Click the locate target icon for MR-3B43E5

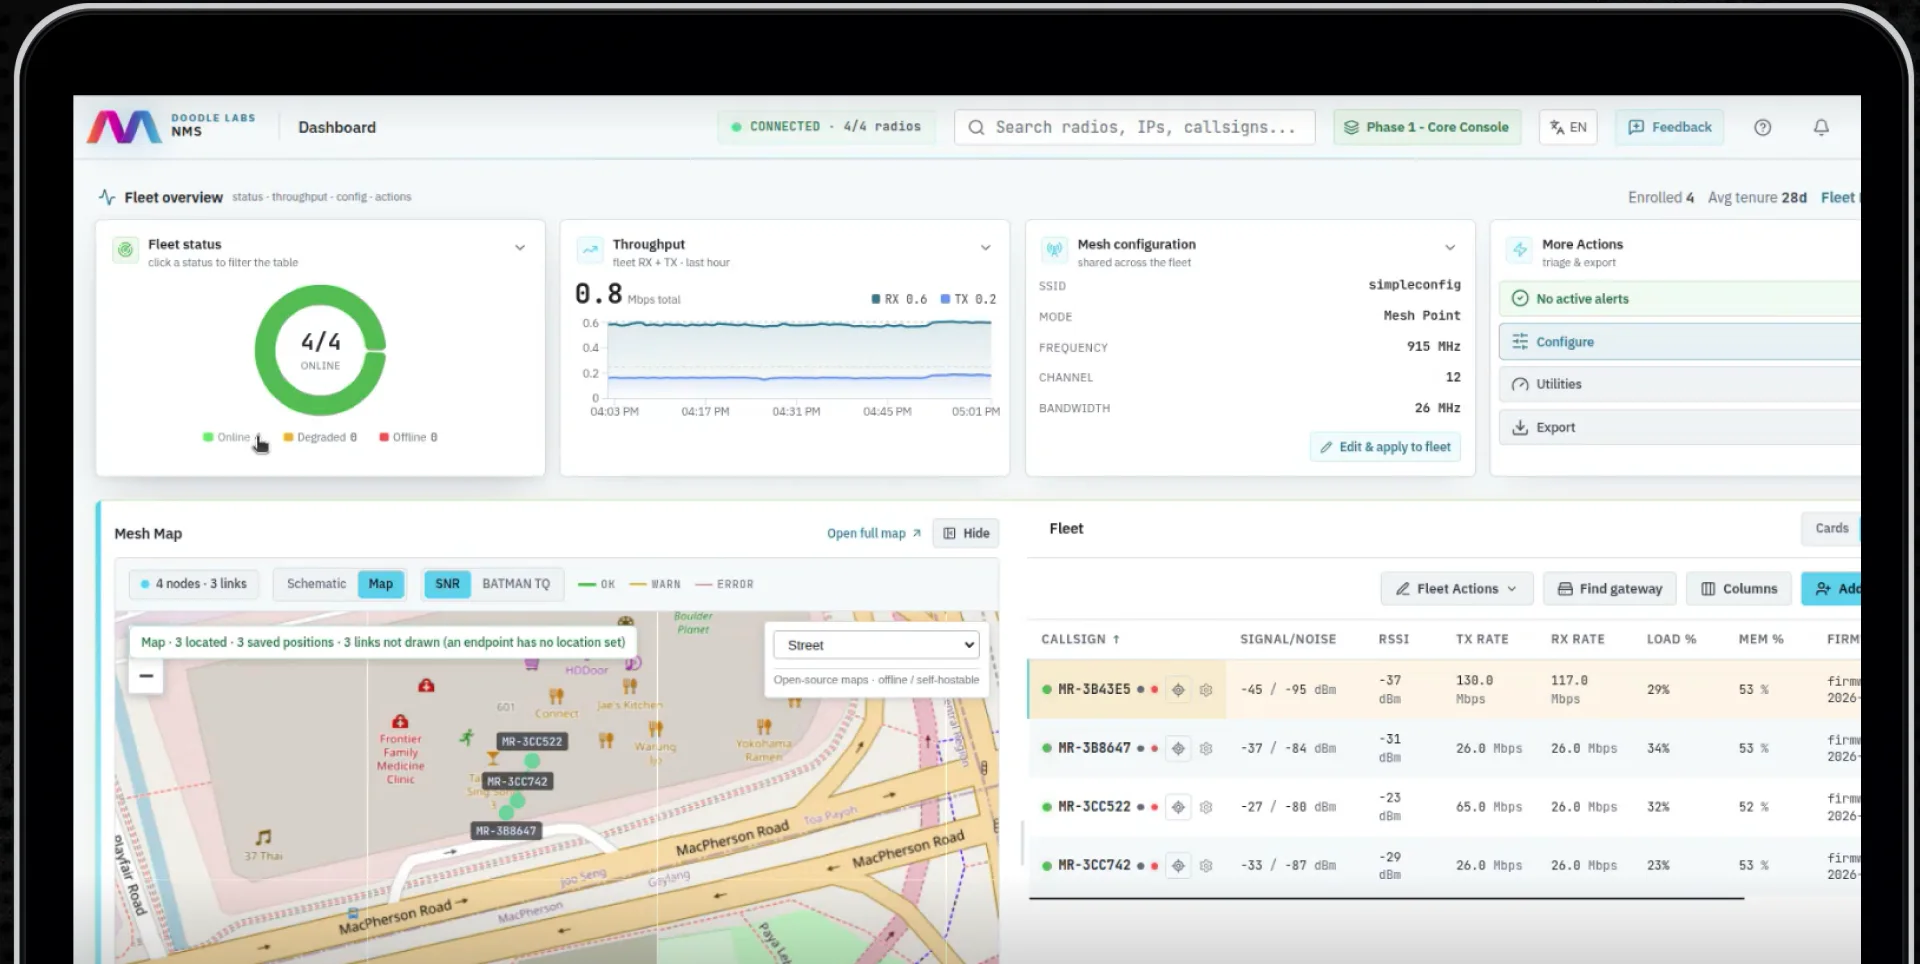(x=1178, y=689)
